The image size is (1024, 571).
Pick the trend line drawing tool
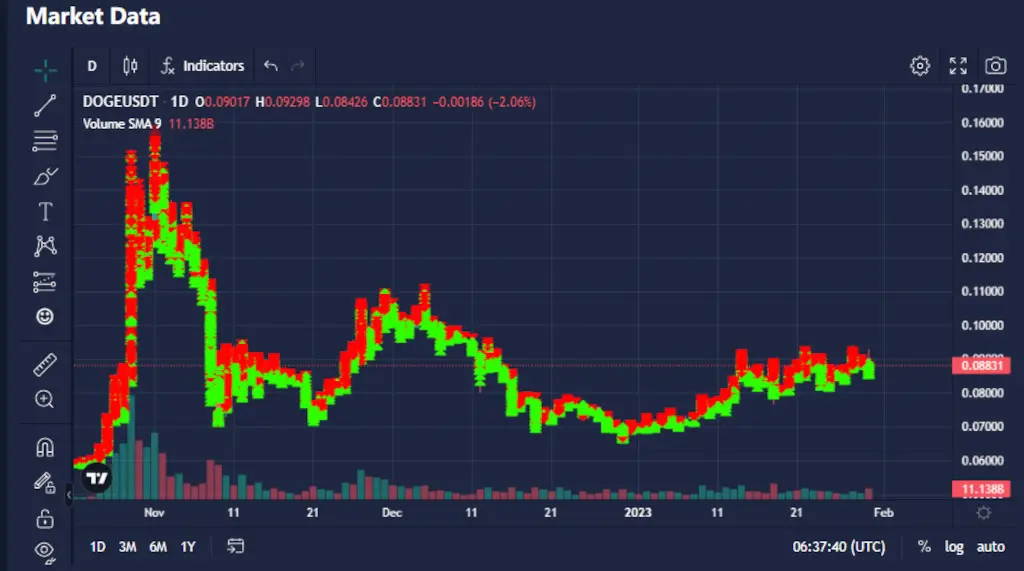pyautogui.click(x=45, y=105)
